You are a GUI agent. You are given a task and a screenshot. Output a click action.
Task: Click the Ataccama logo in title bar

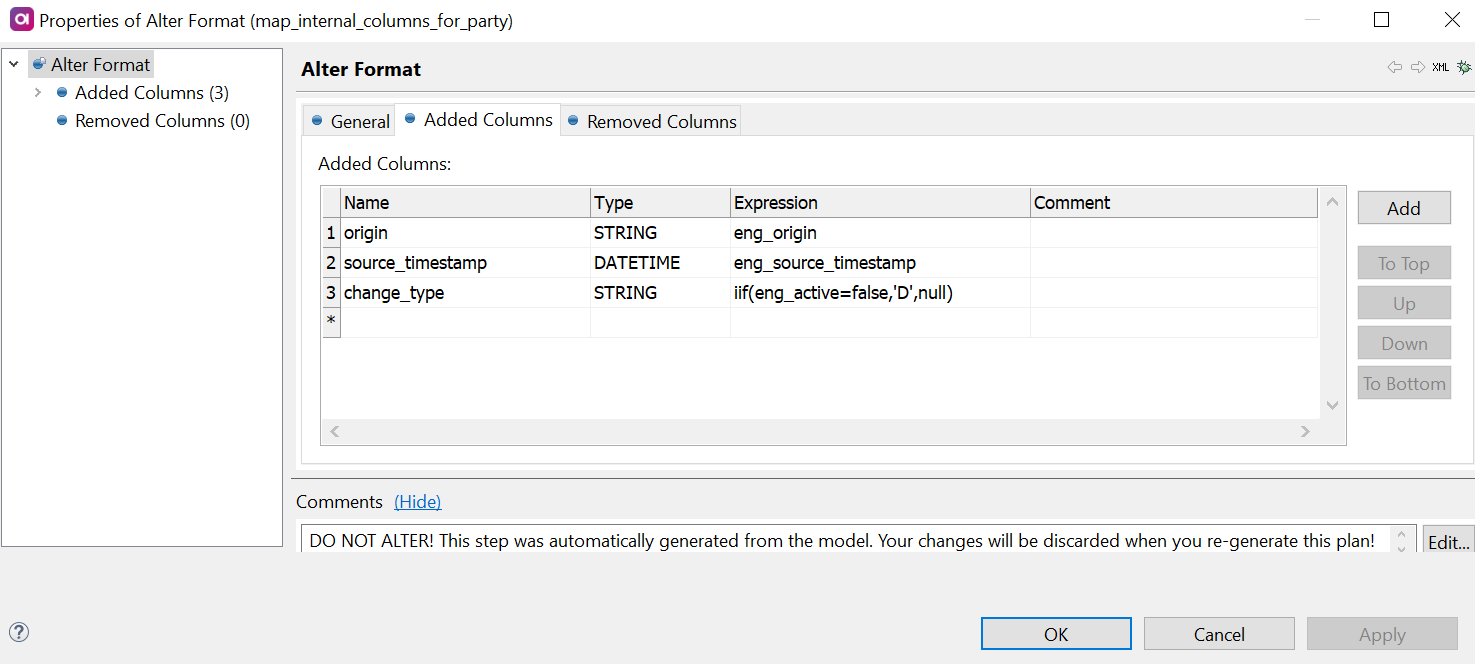coord(20,20)
